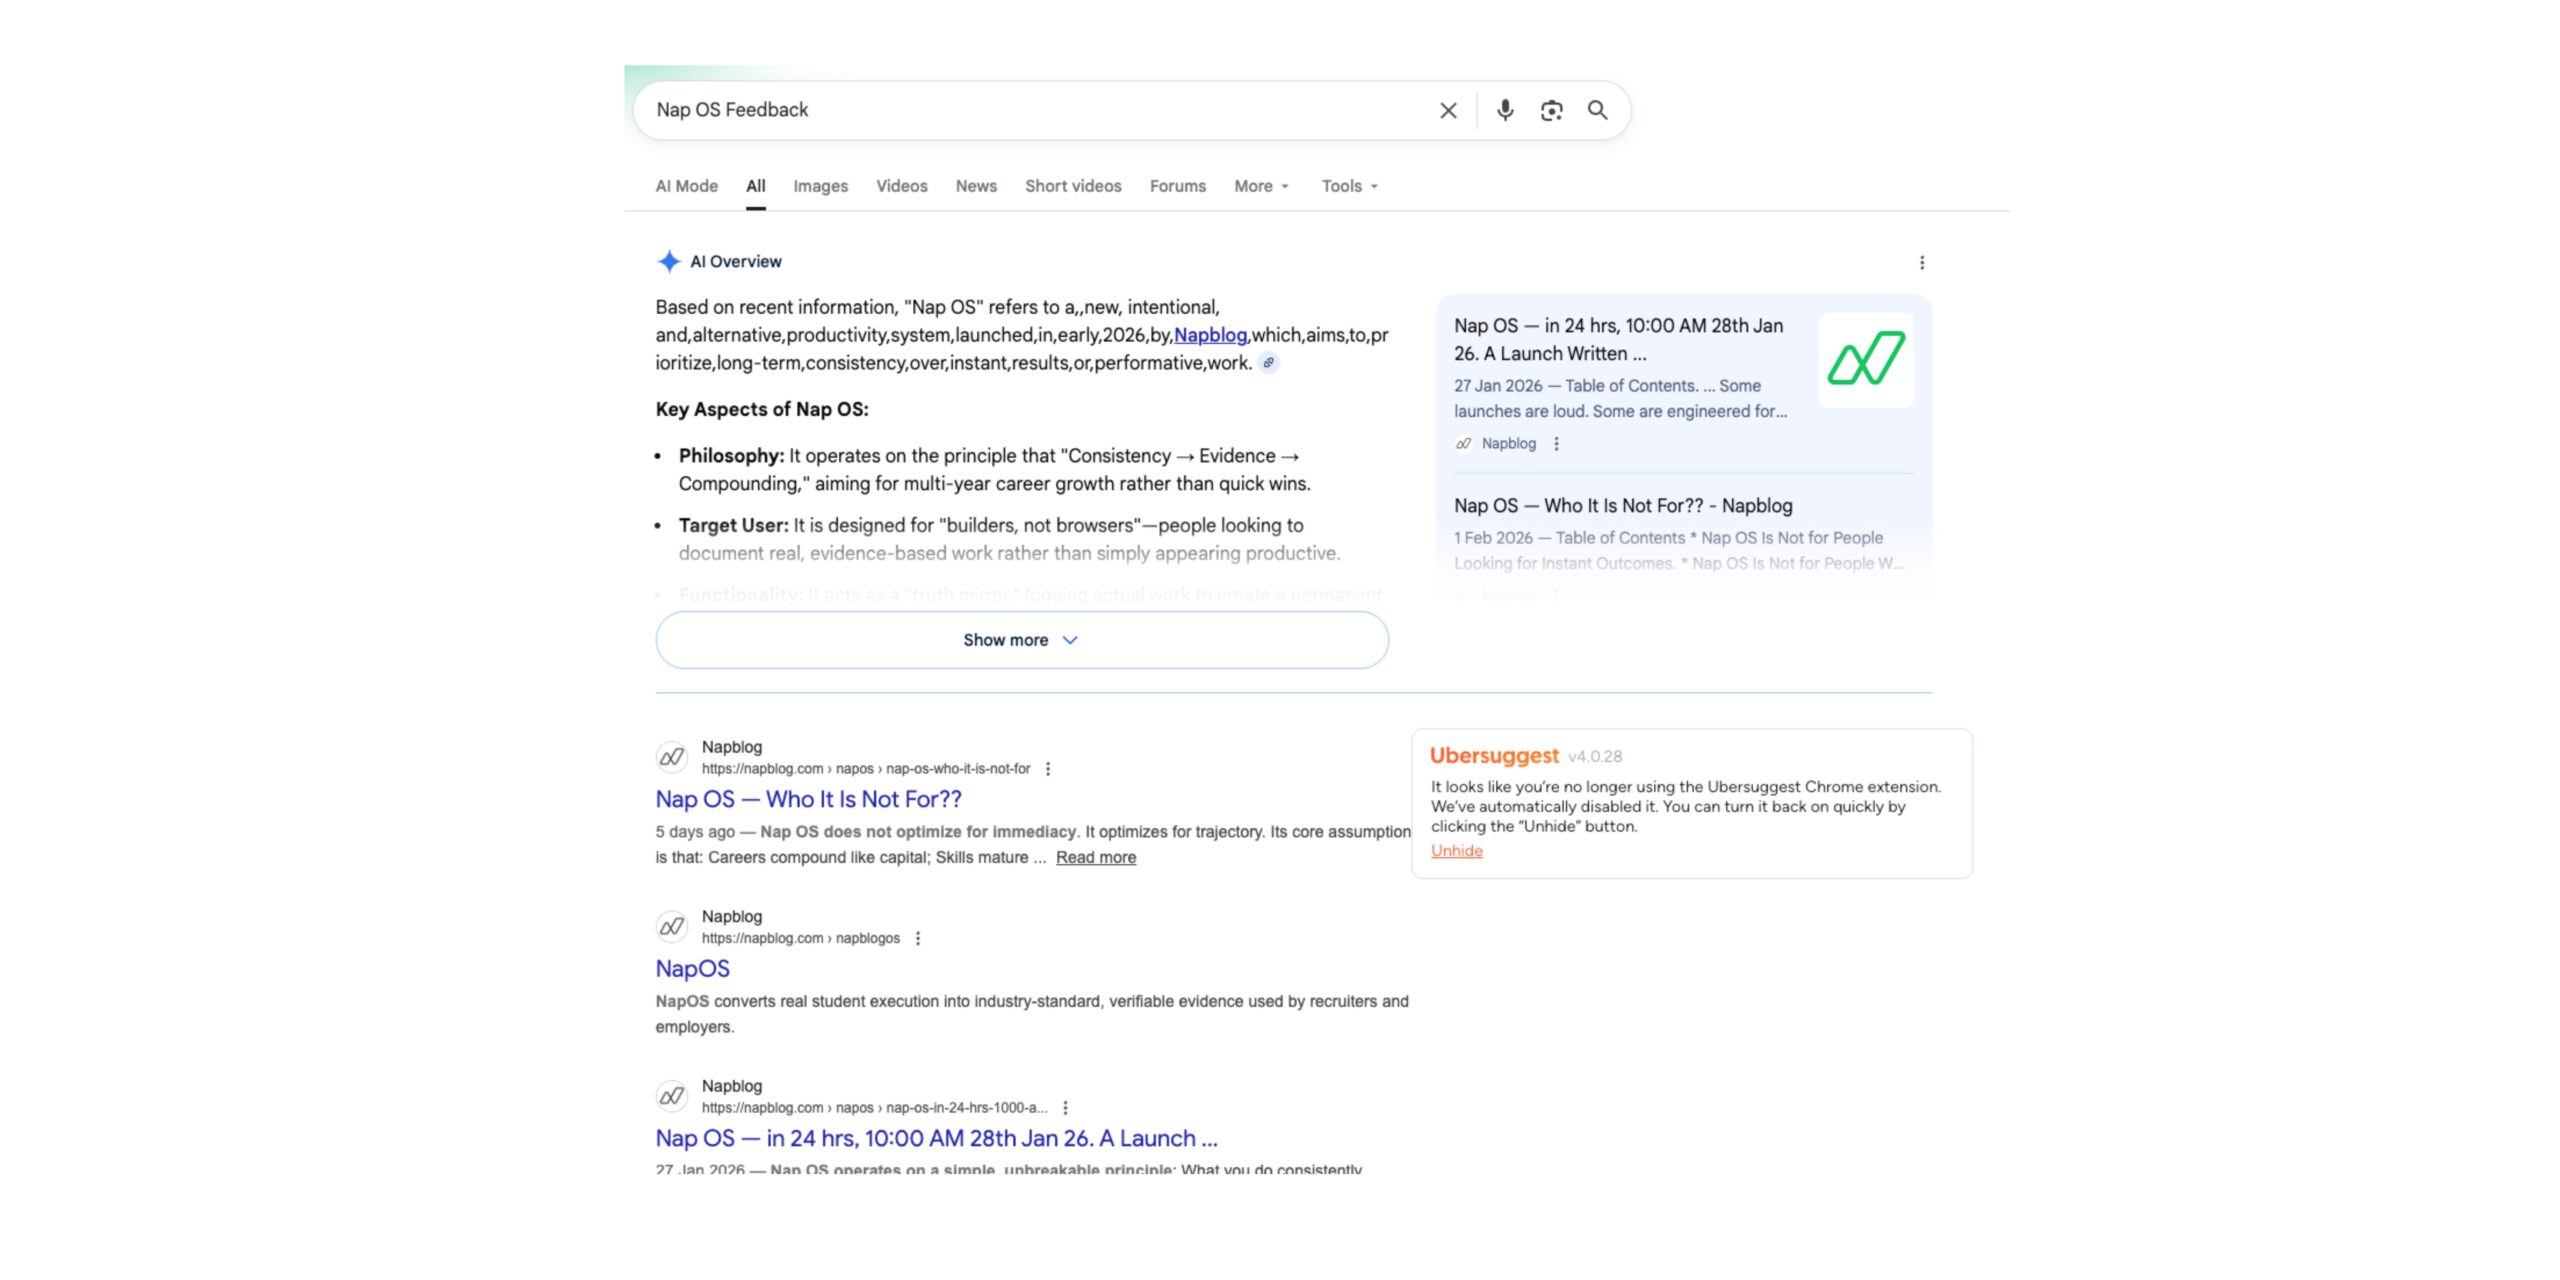Open the three-dot menu next to the Napblog source card
The image size is (2560, 1280).
point(1556,443)
